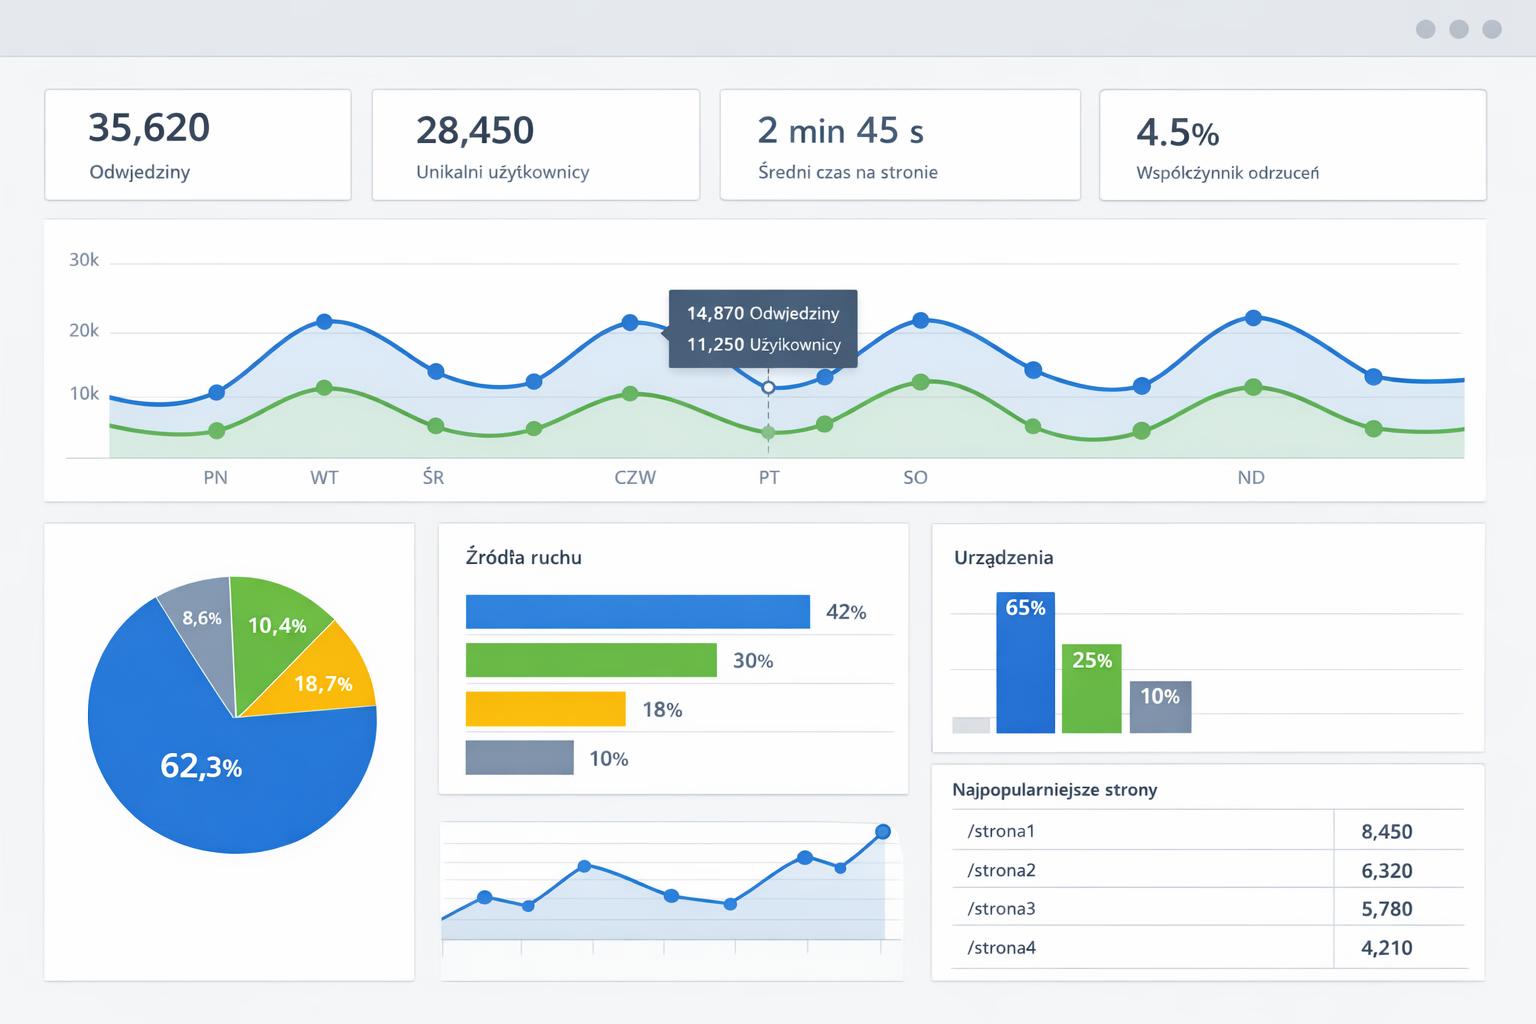Click the yellow 18% traffic source bar
The width and height of the screenshot is (1536, 1024).
click(x=546, y=709)
